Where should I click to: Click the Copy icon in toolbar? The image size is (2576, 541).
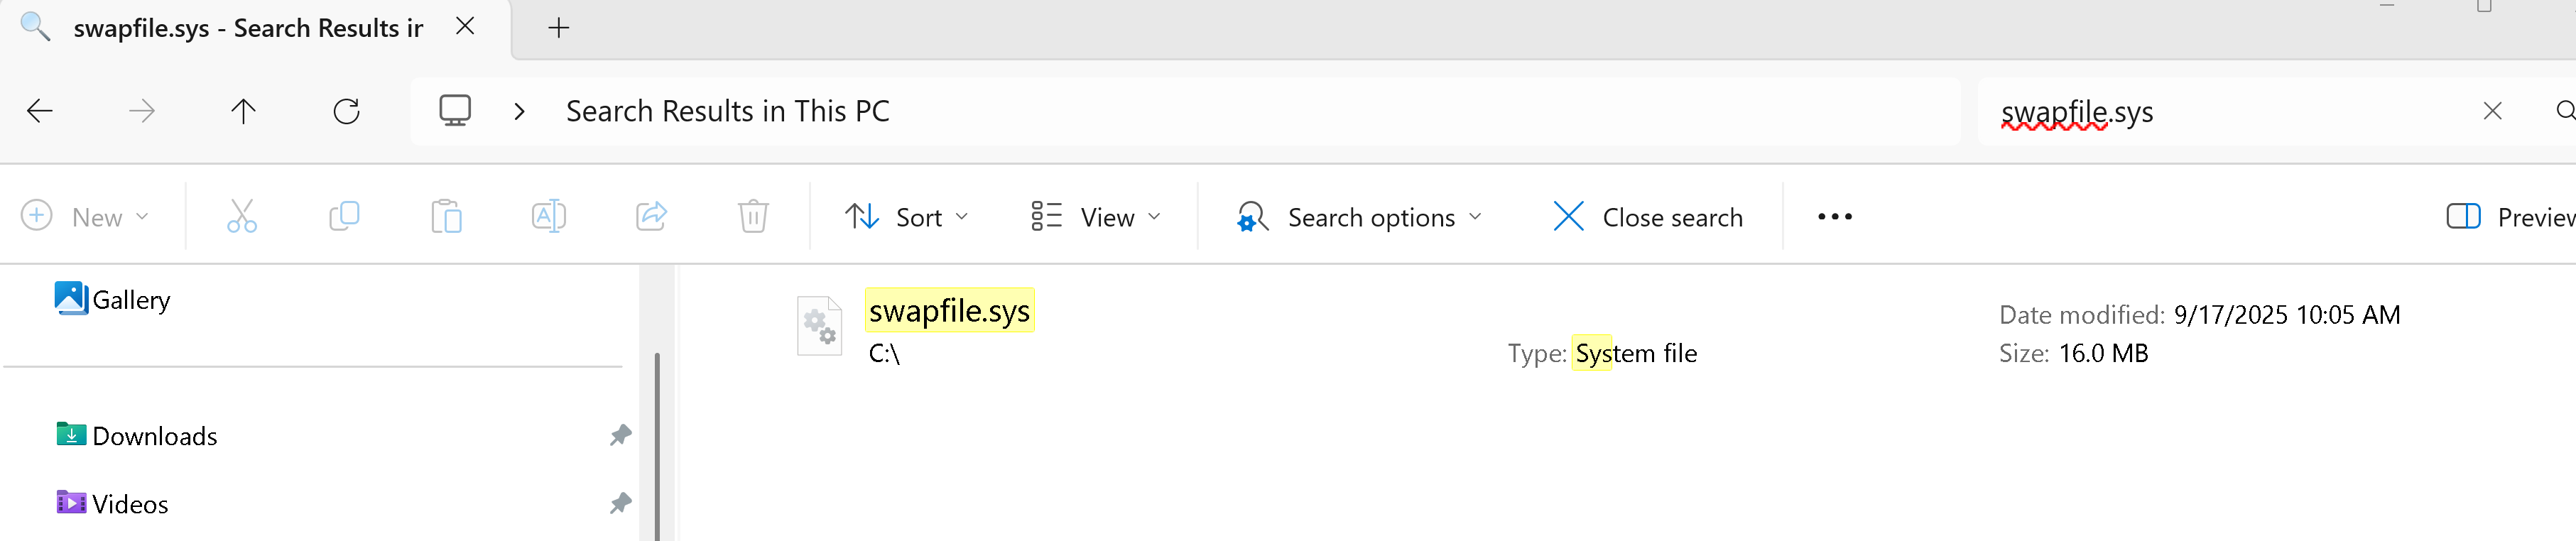(344, 216)
